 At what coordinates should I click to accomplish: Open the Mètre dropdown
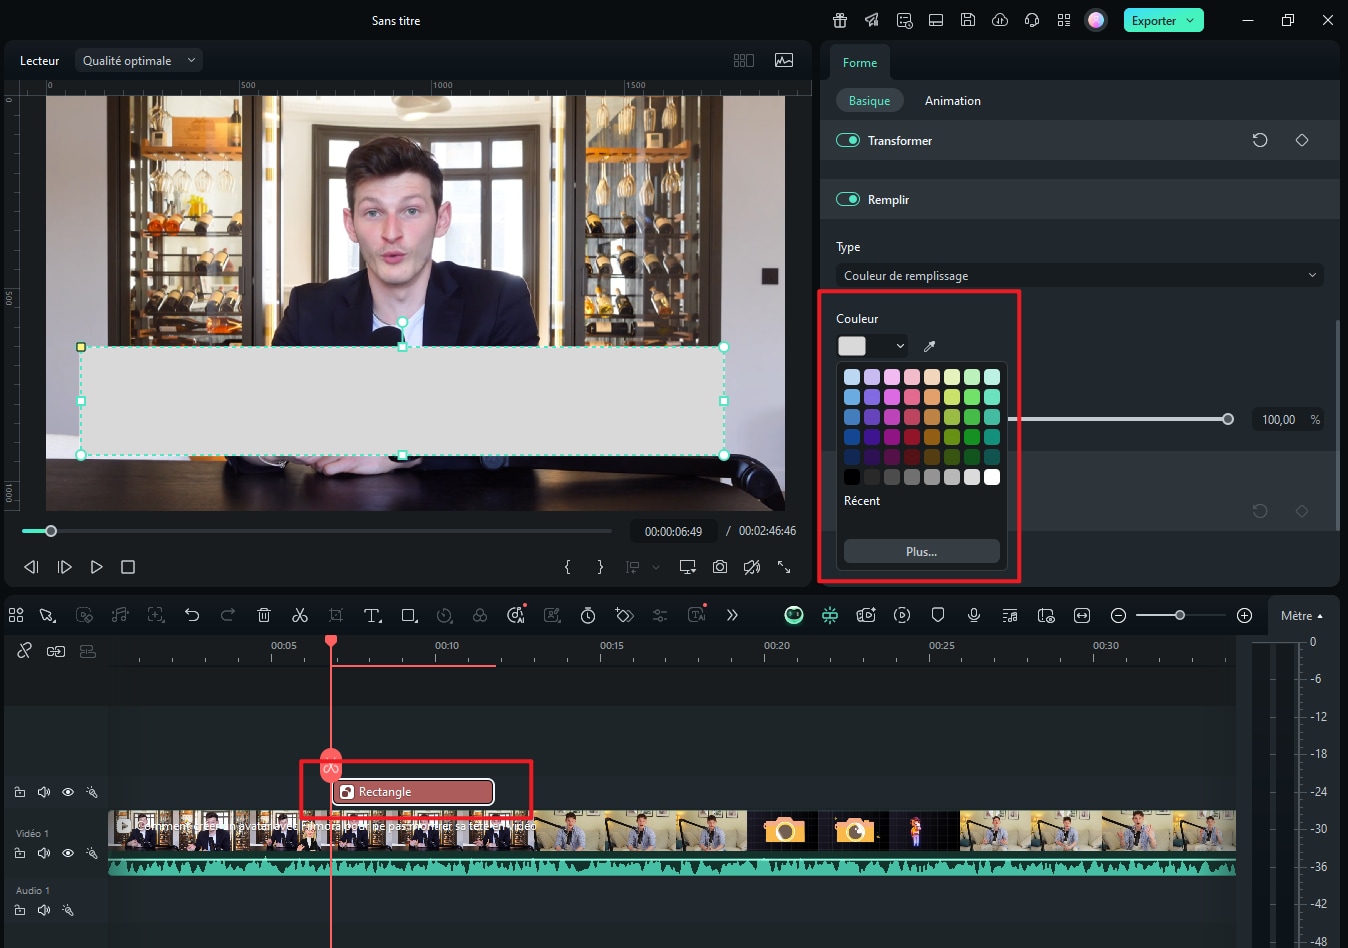(x=1301, y=615)
